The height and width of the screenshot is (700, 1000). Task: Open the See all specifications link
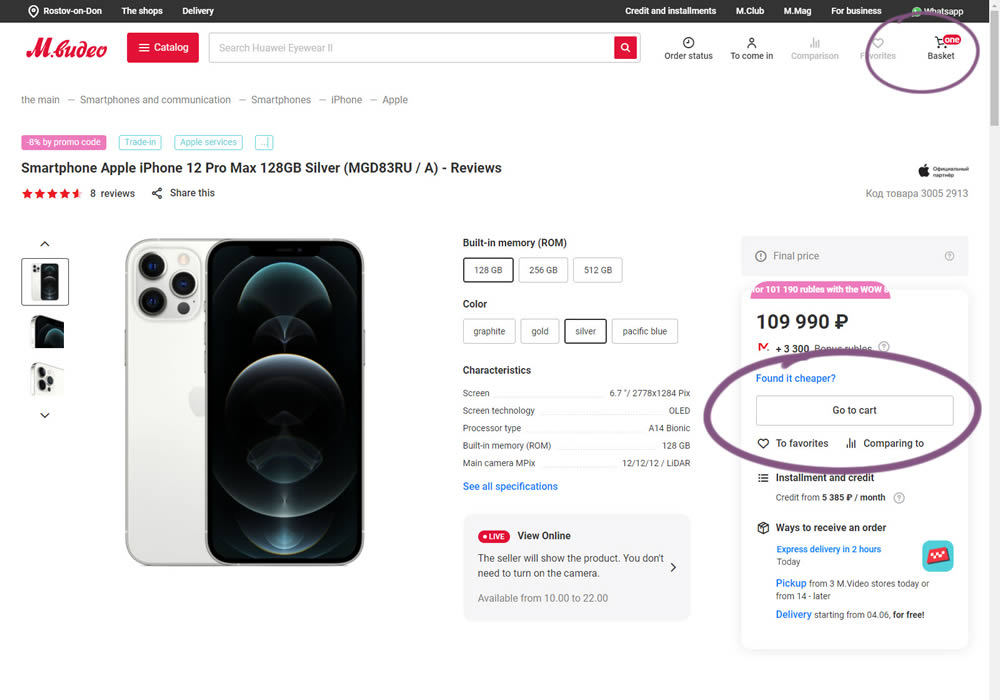click(x=510, y=486)
